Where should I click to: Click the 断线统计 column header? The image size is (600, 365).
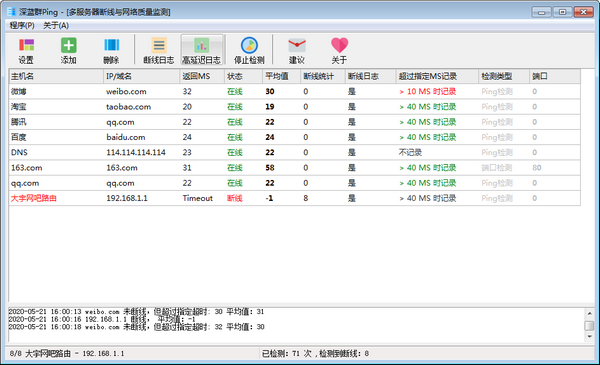click(x=323, y=76)
